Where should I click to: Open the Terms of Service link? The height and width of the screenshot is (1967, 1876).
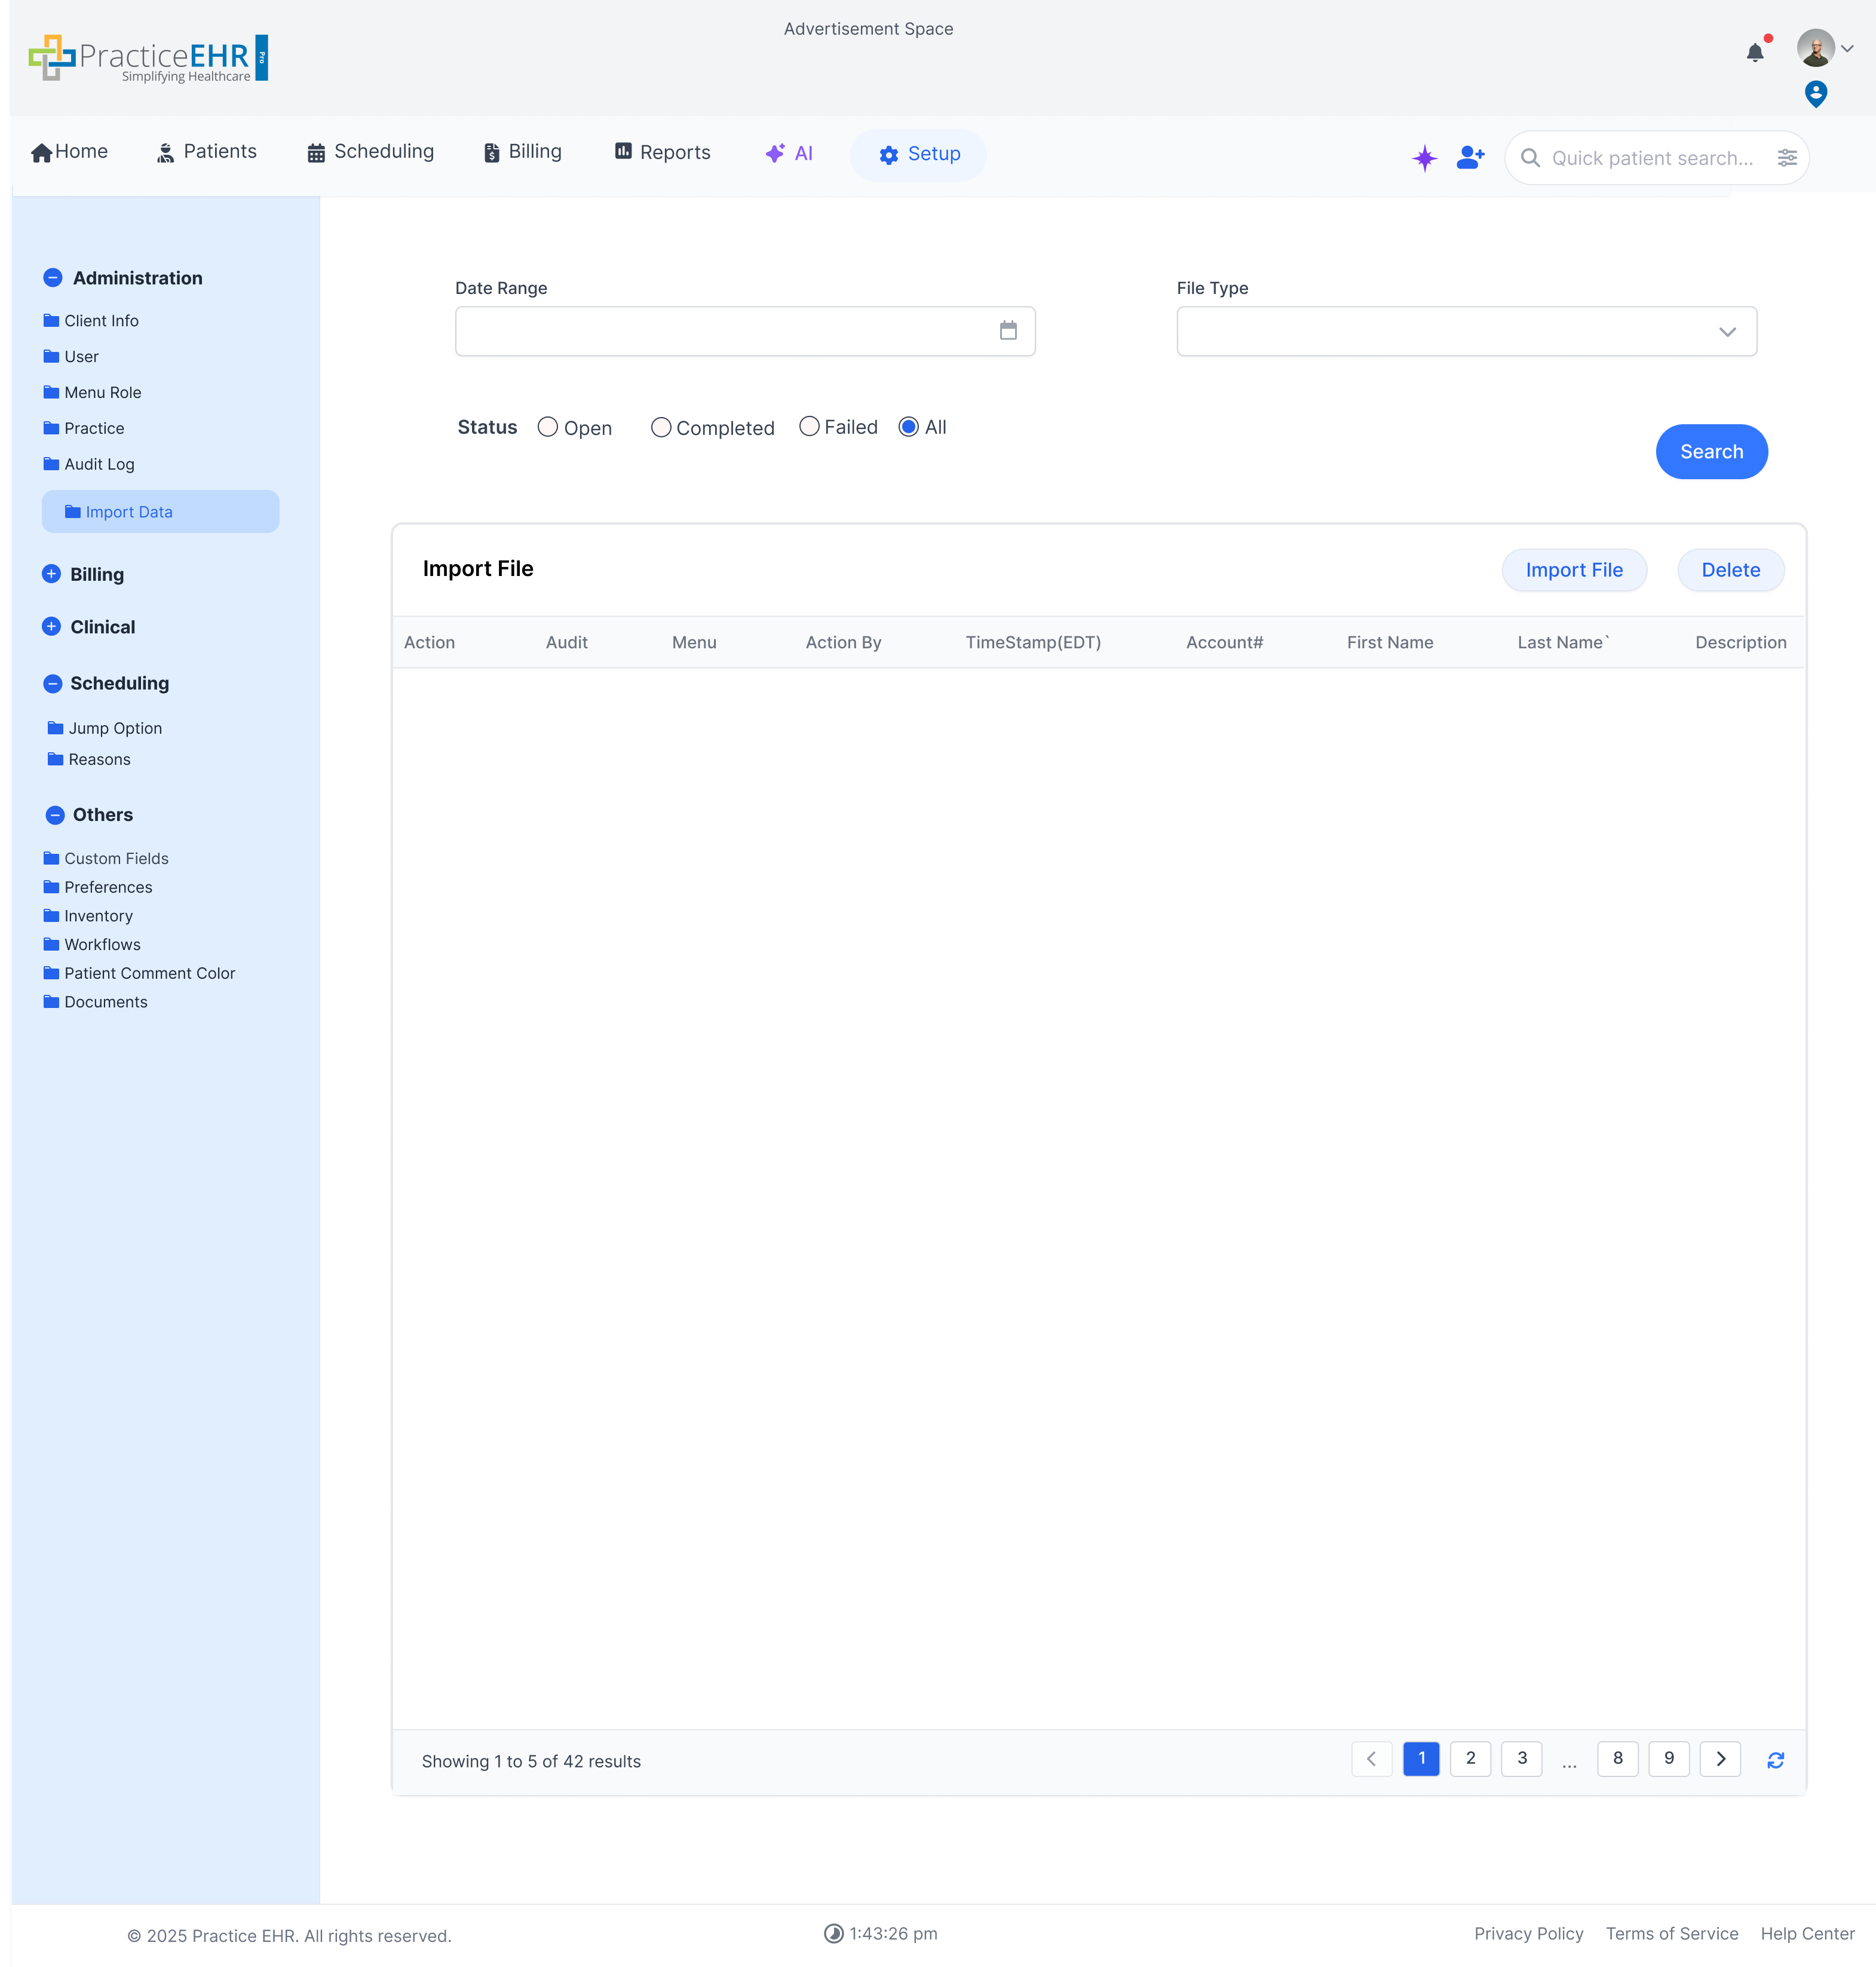[1672, 1933]
